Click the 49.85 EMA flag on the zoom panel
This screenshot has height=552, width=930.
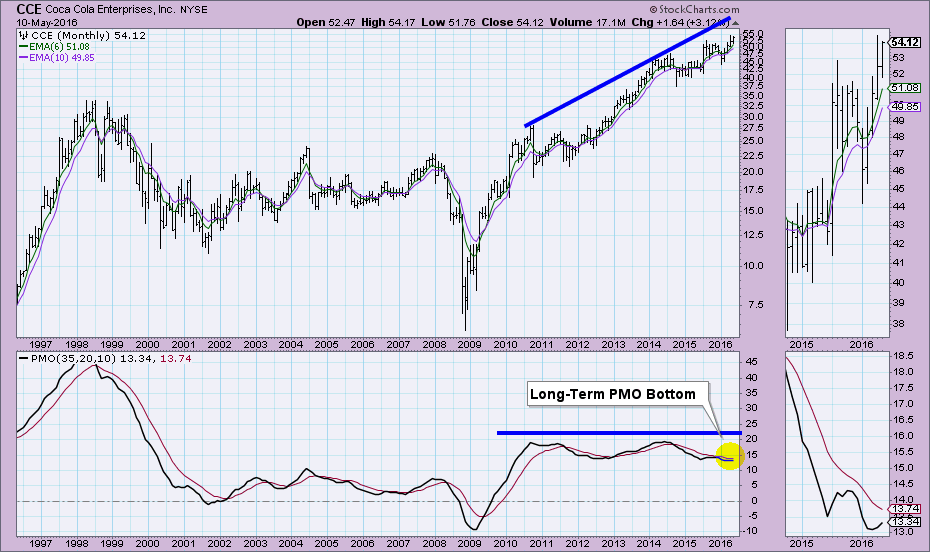[905, 107]
